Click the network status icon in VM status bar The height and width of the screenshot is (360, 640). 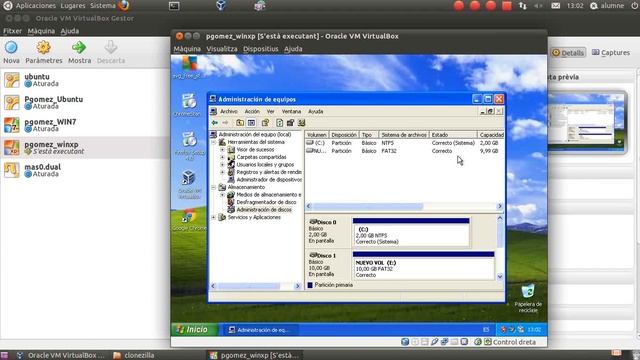tap(444, 342)
